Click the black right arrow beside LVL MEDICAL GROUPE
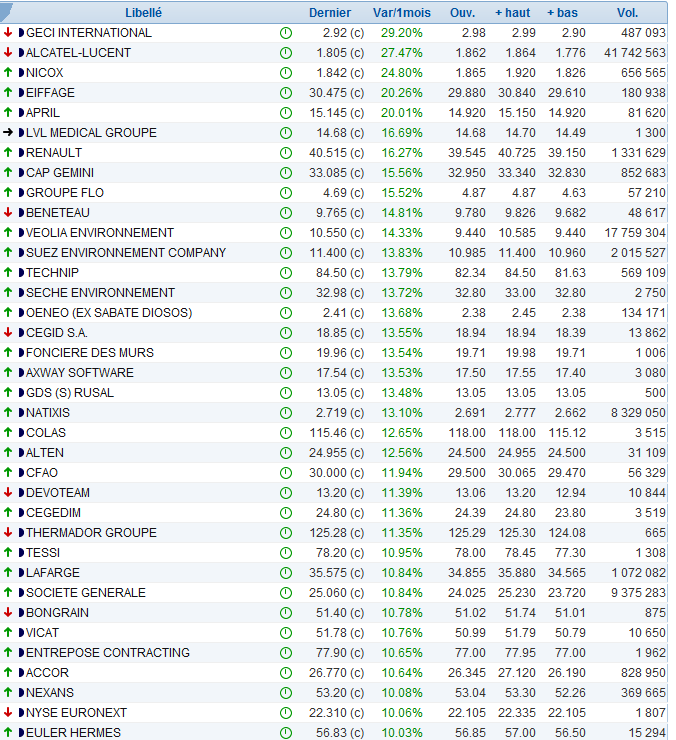 click(8, 133)
